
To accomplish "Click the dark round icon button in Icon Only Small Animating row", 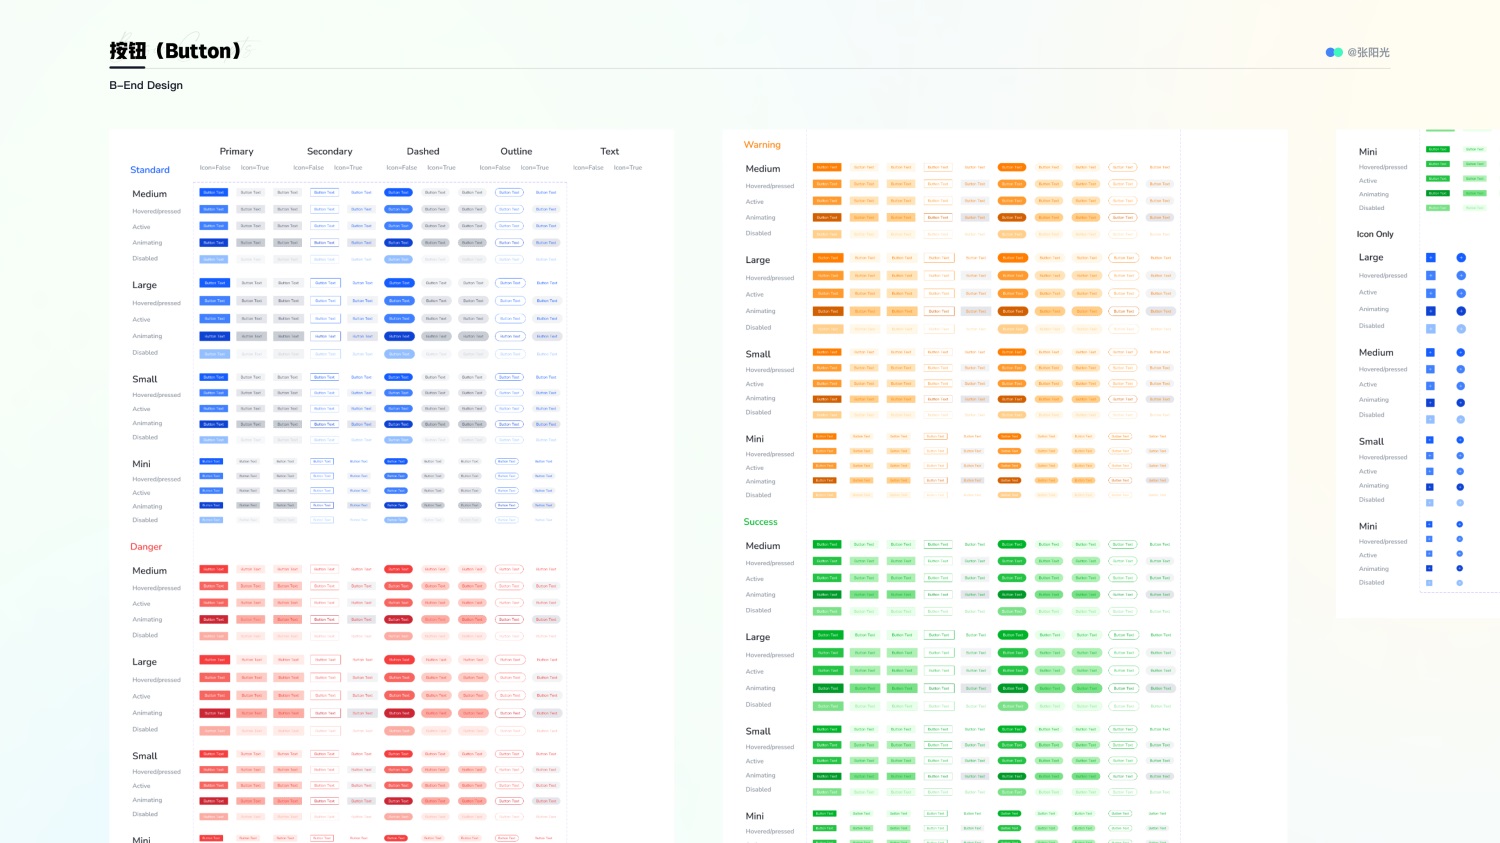I will click(x=1460, y=487).
